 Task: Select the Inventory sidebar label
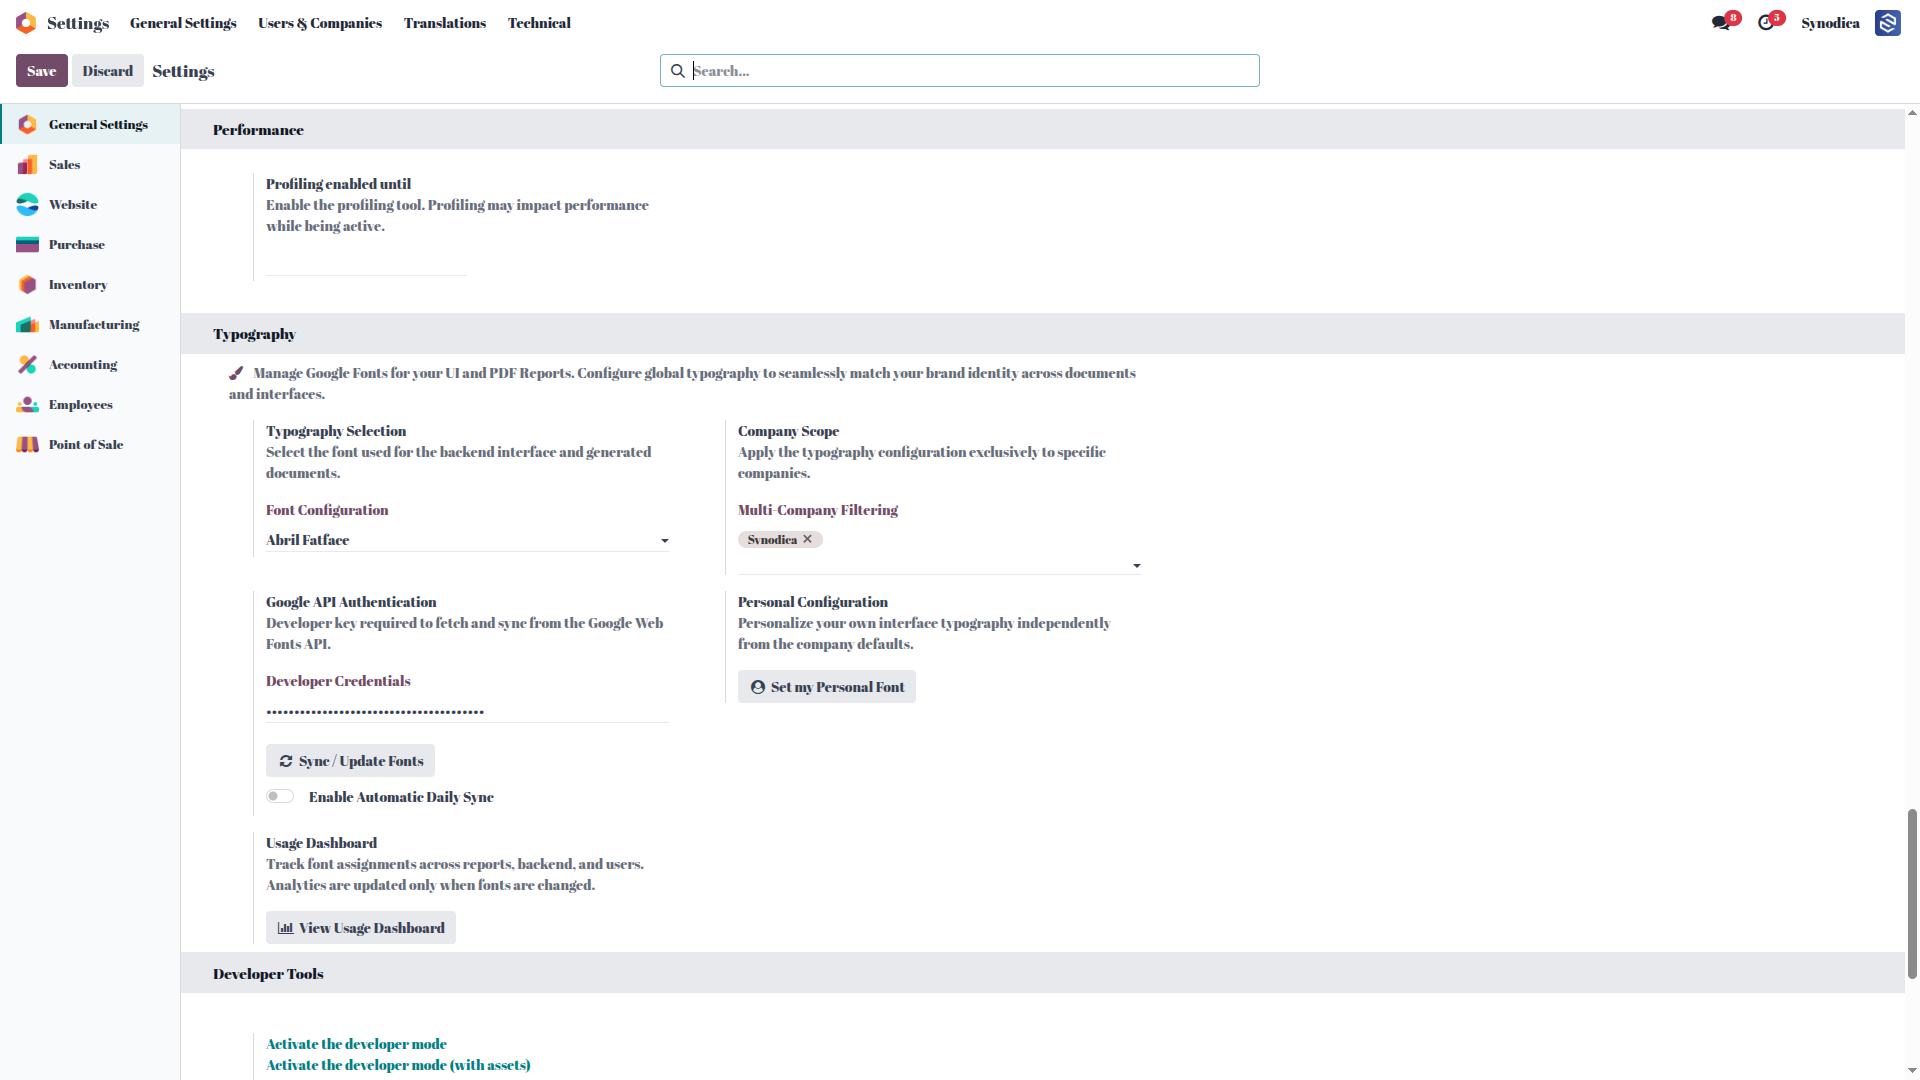(78, 284)
